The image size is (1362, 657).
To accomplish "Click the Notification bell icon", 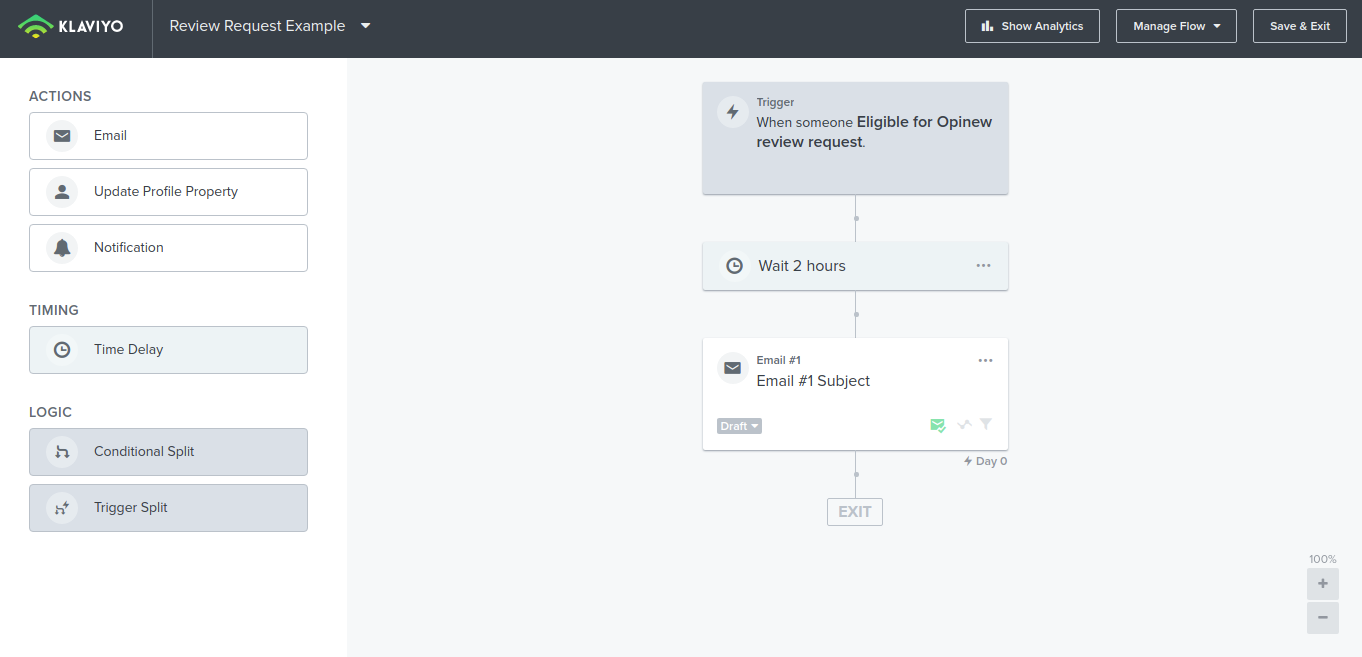I will tap(61, 247).
